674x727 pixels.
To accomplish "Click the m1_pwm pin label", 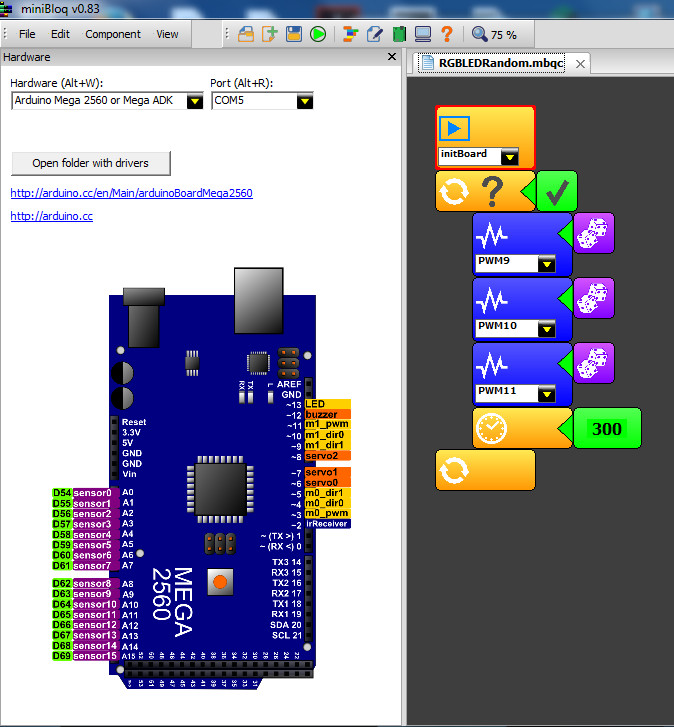I will click(x=327, y=424).
